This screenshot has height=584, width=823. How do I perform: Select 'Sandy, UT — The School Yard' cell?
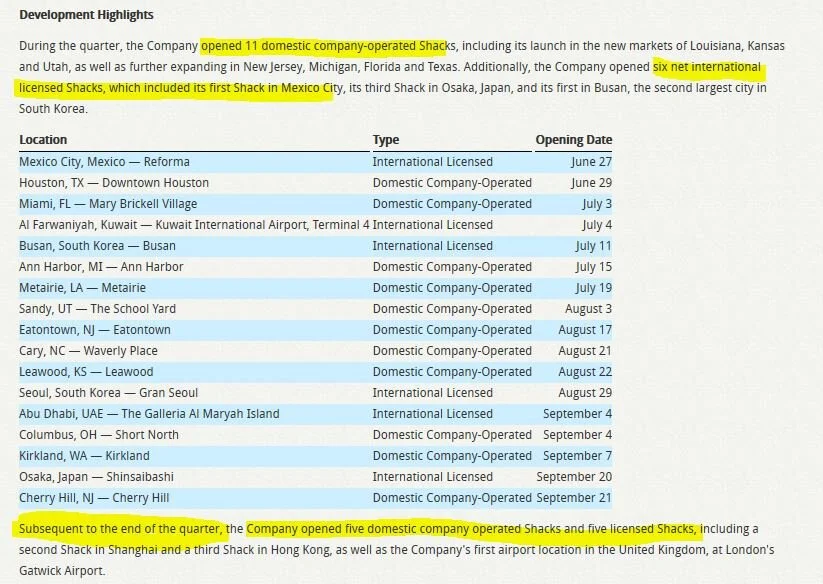click(97, 309)
